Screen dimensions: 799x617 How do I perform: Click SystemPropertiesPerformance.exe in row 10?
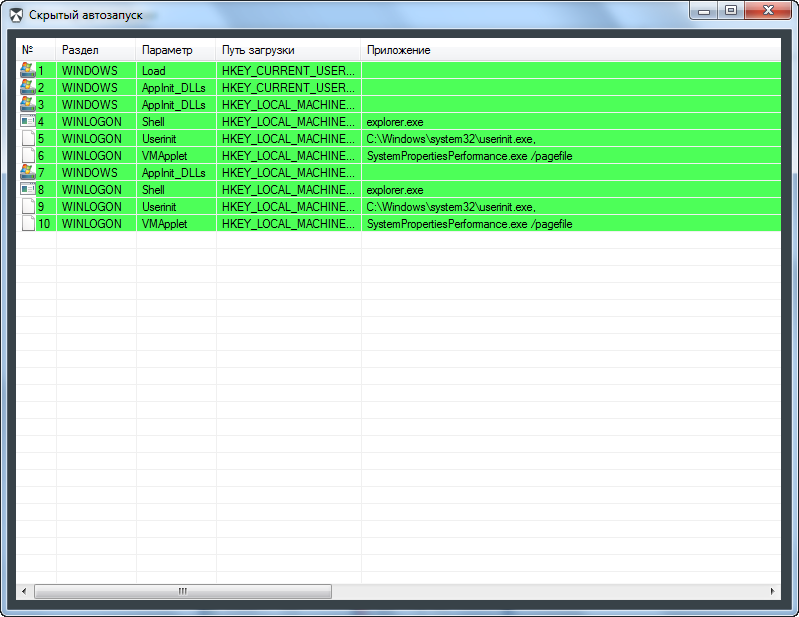pos(469,224)
